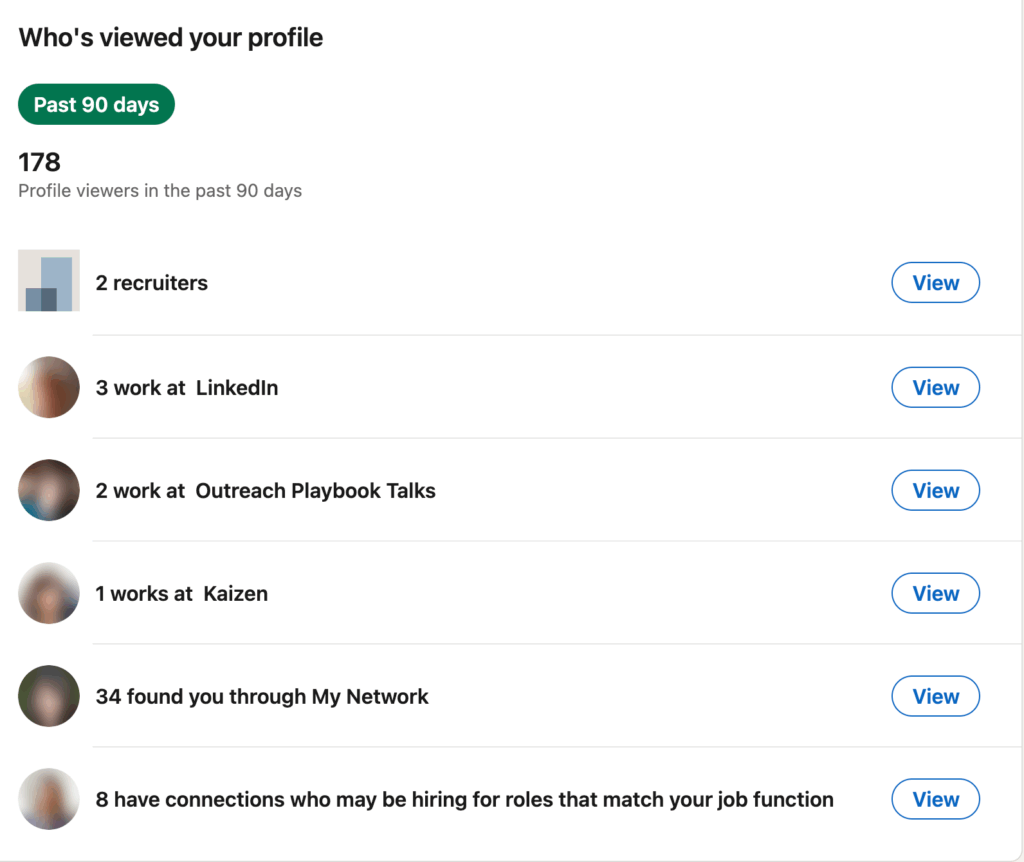Select the thumbnail for the recruiters row
Viewport: 1024px width, 862px height.
[48, 281]
